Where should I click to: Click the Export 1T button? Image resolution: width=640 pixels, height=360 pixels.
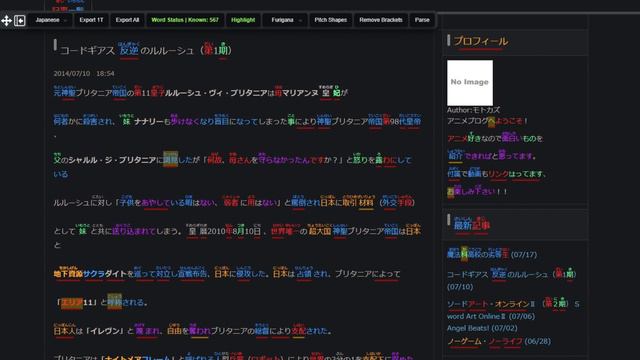coord(91,20)
